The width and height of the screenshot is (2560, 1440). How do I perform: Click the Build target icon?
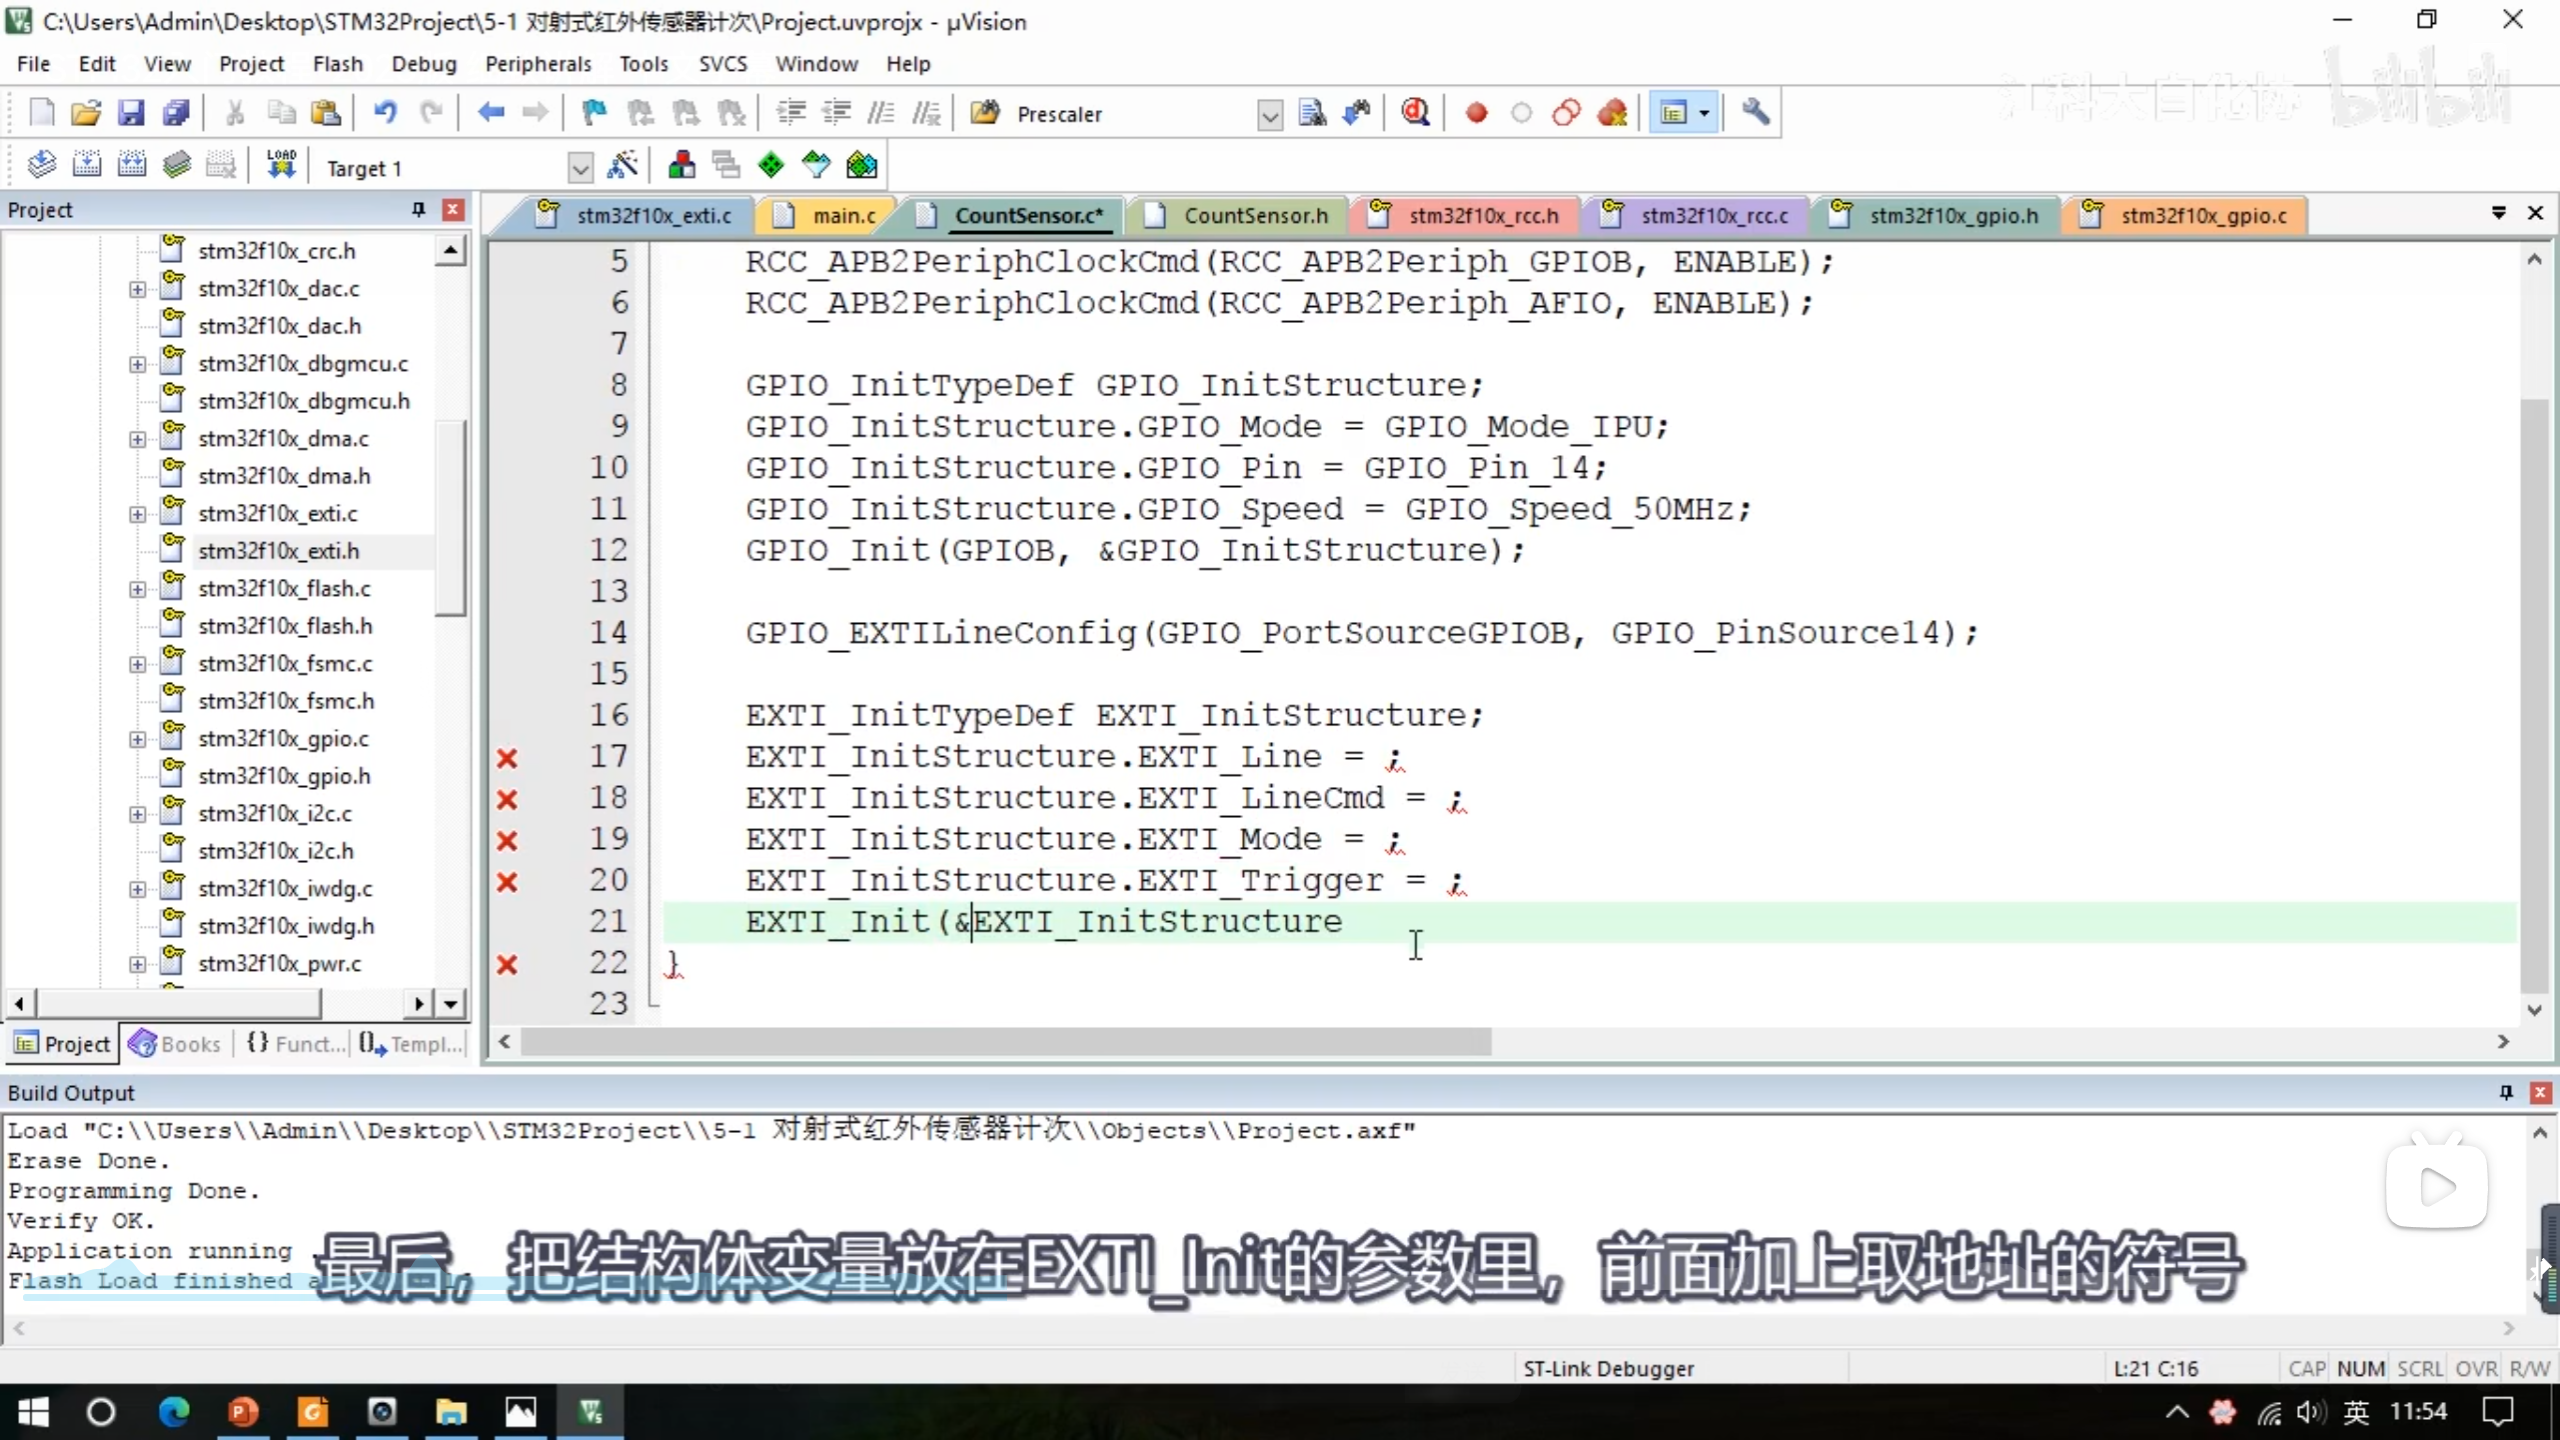pyautogui.click(x=86, y=165)
